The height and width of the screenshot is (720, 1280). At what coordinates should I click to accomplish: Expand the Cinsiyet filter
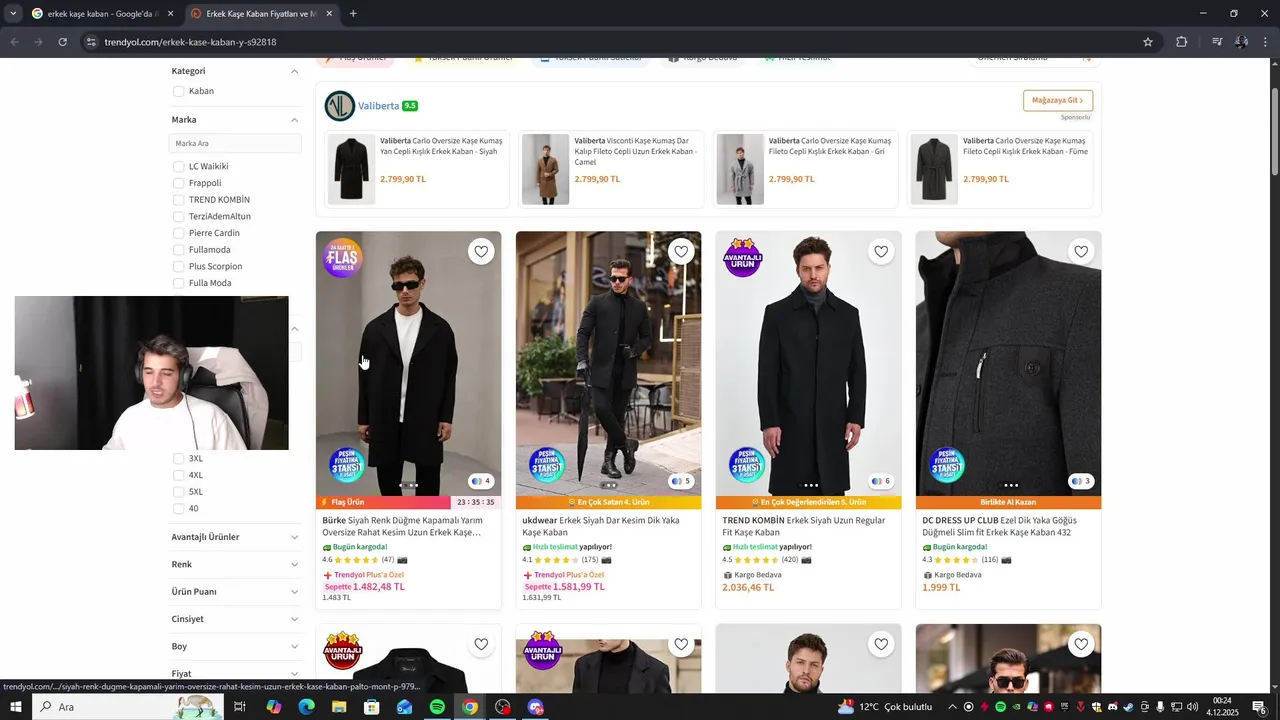coord(294,619)
